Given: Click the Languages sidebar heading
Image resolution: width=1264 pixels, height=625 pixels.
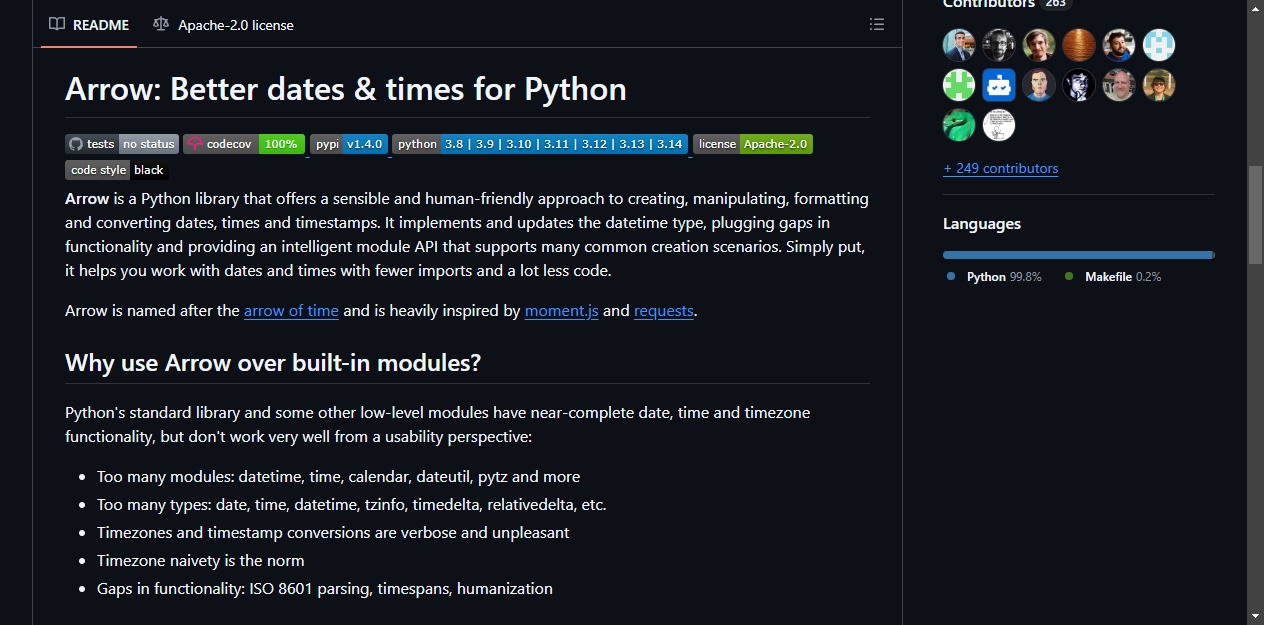Looking at the screenshot, I should [x=982, y=224].
